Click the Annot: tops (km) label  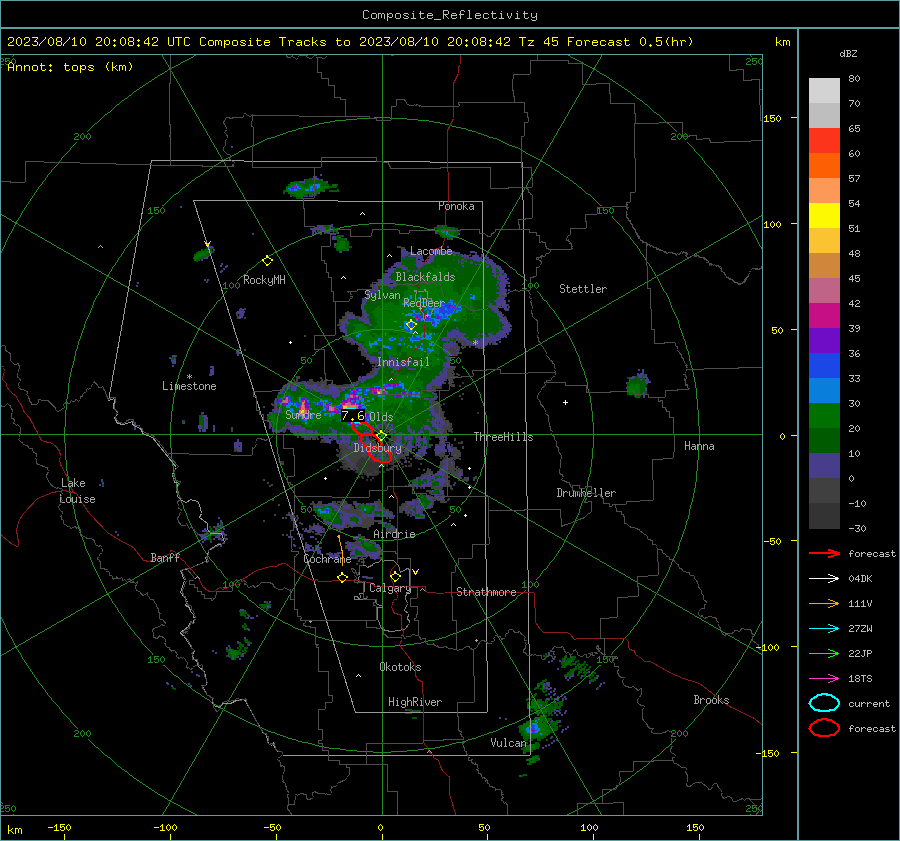pyautogui.click(x=70, y=67)
